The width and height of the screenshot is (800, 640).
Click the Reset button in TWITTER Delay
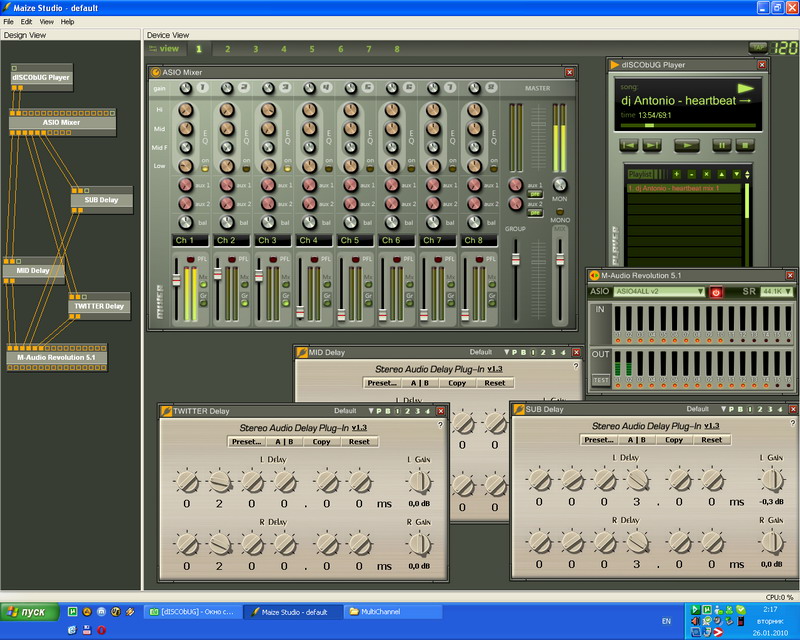359,441
